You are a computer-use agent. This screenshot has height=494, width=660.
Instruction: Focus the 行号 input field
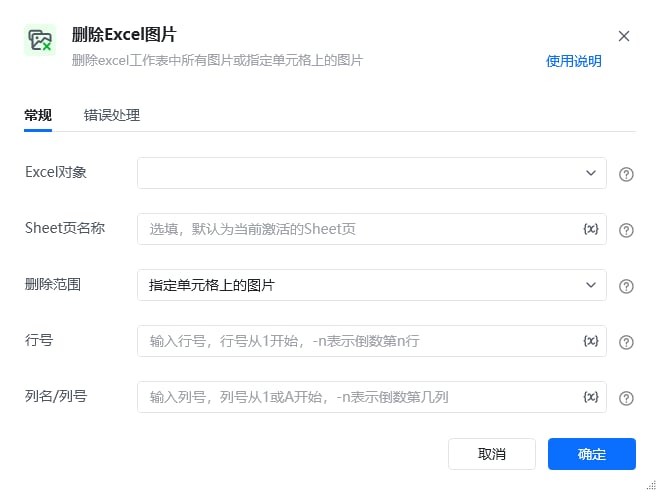coord(372,341)
